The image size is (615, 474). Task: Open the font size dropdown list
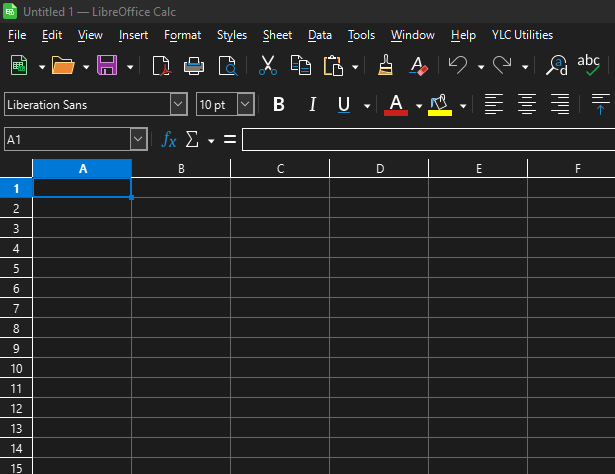coord(246,104)
